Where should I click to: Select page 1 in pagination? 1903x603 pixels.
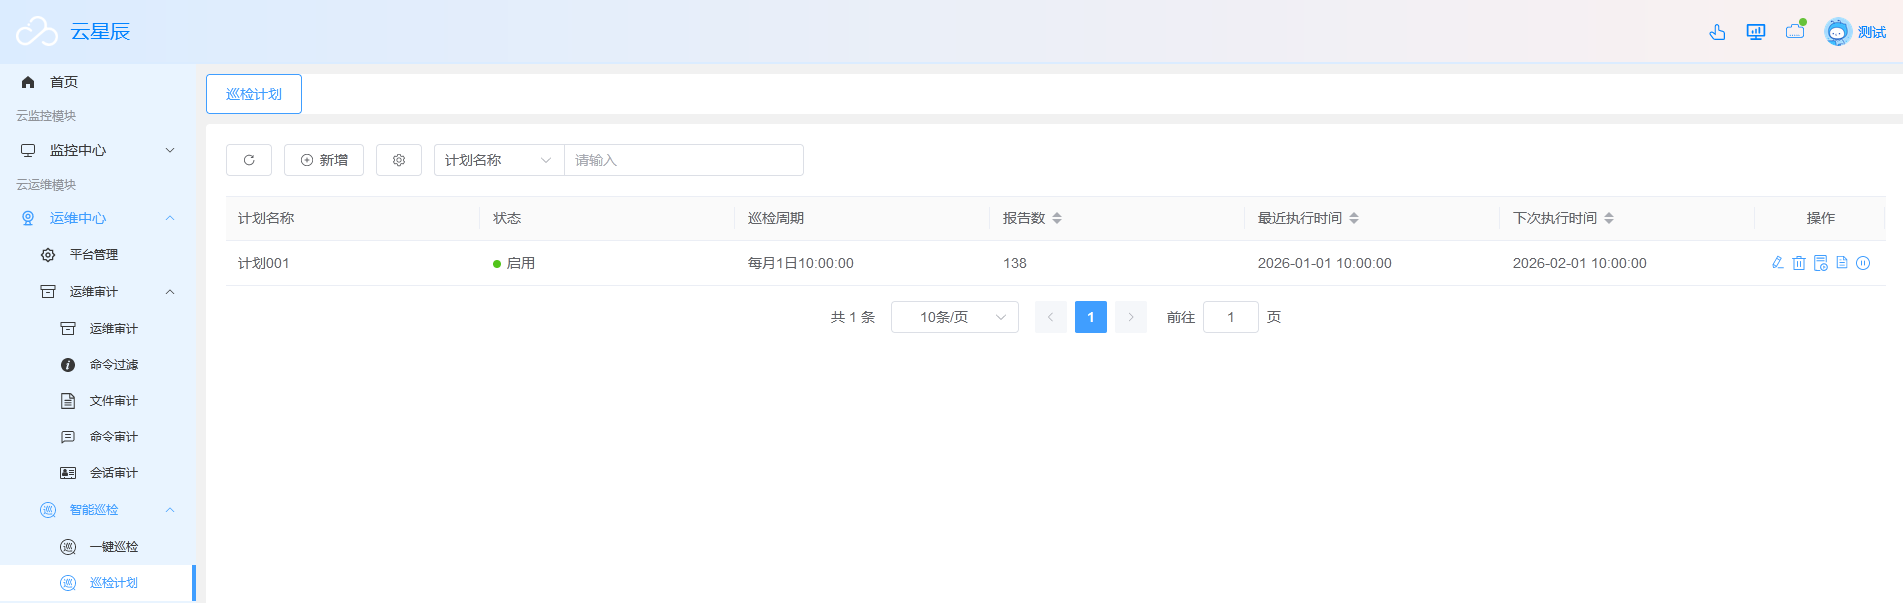1091,317
